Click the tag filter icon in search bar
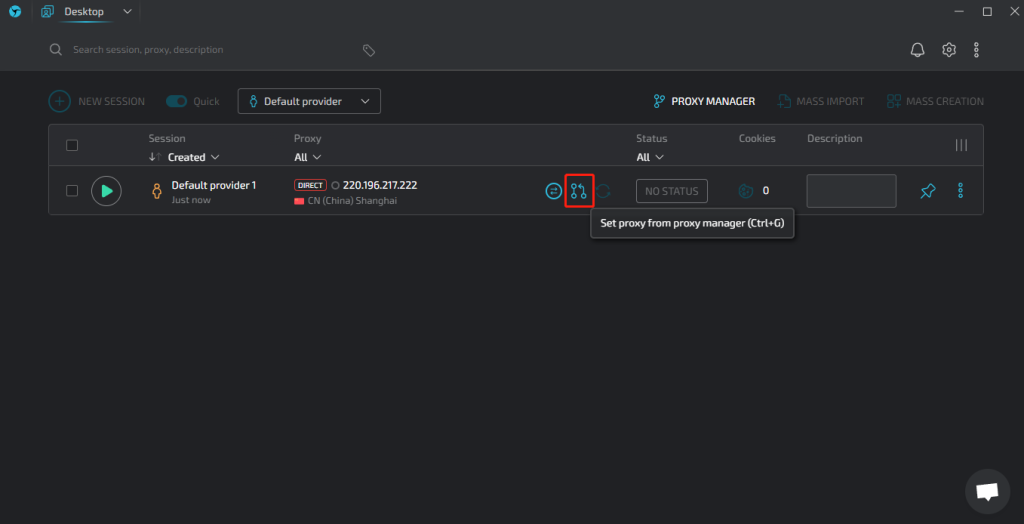1024x524 pixels. click(368, 50)
